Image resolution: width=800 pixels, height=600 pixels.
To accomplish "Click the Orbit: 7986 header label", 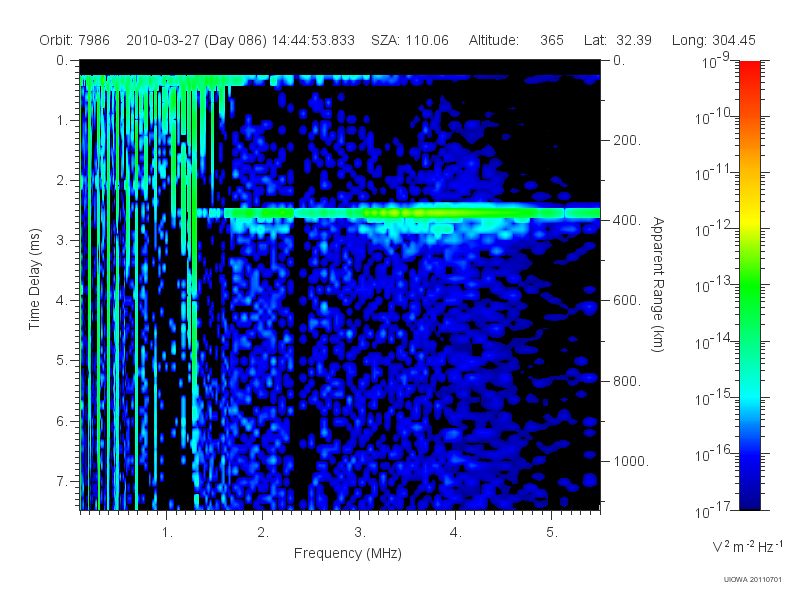I will [74, 40].
